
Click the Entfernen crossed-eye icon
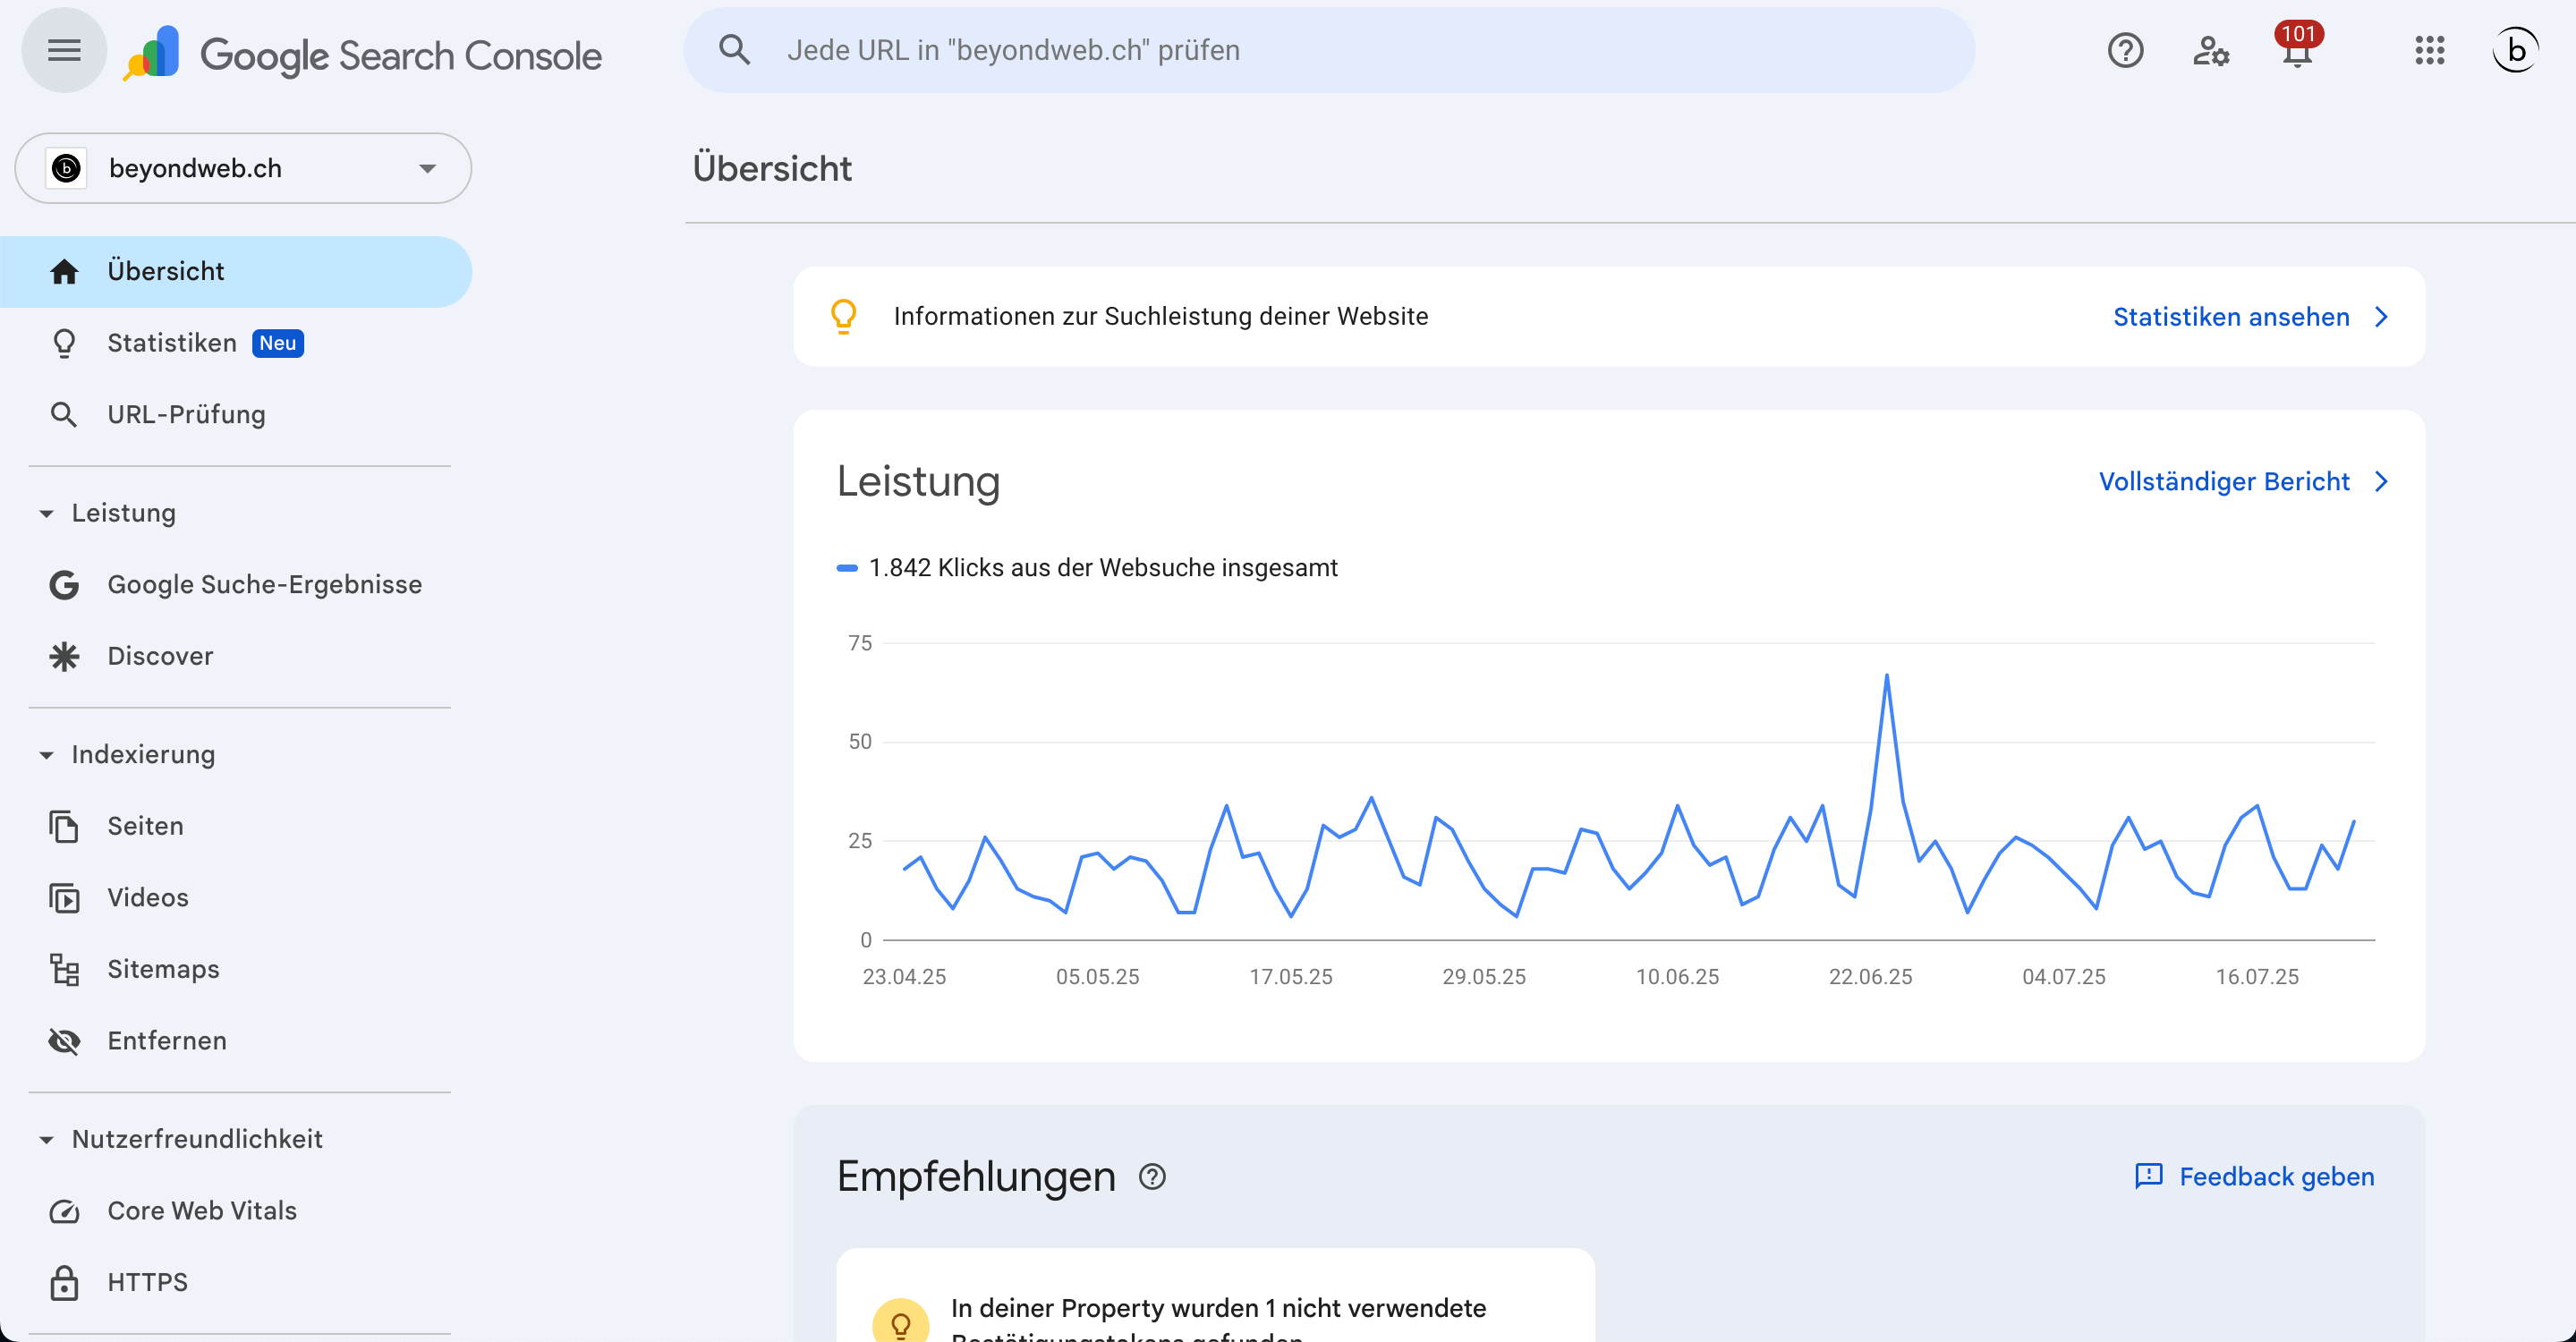coord(64,1041)
